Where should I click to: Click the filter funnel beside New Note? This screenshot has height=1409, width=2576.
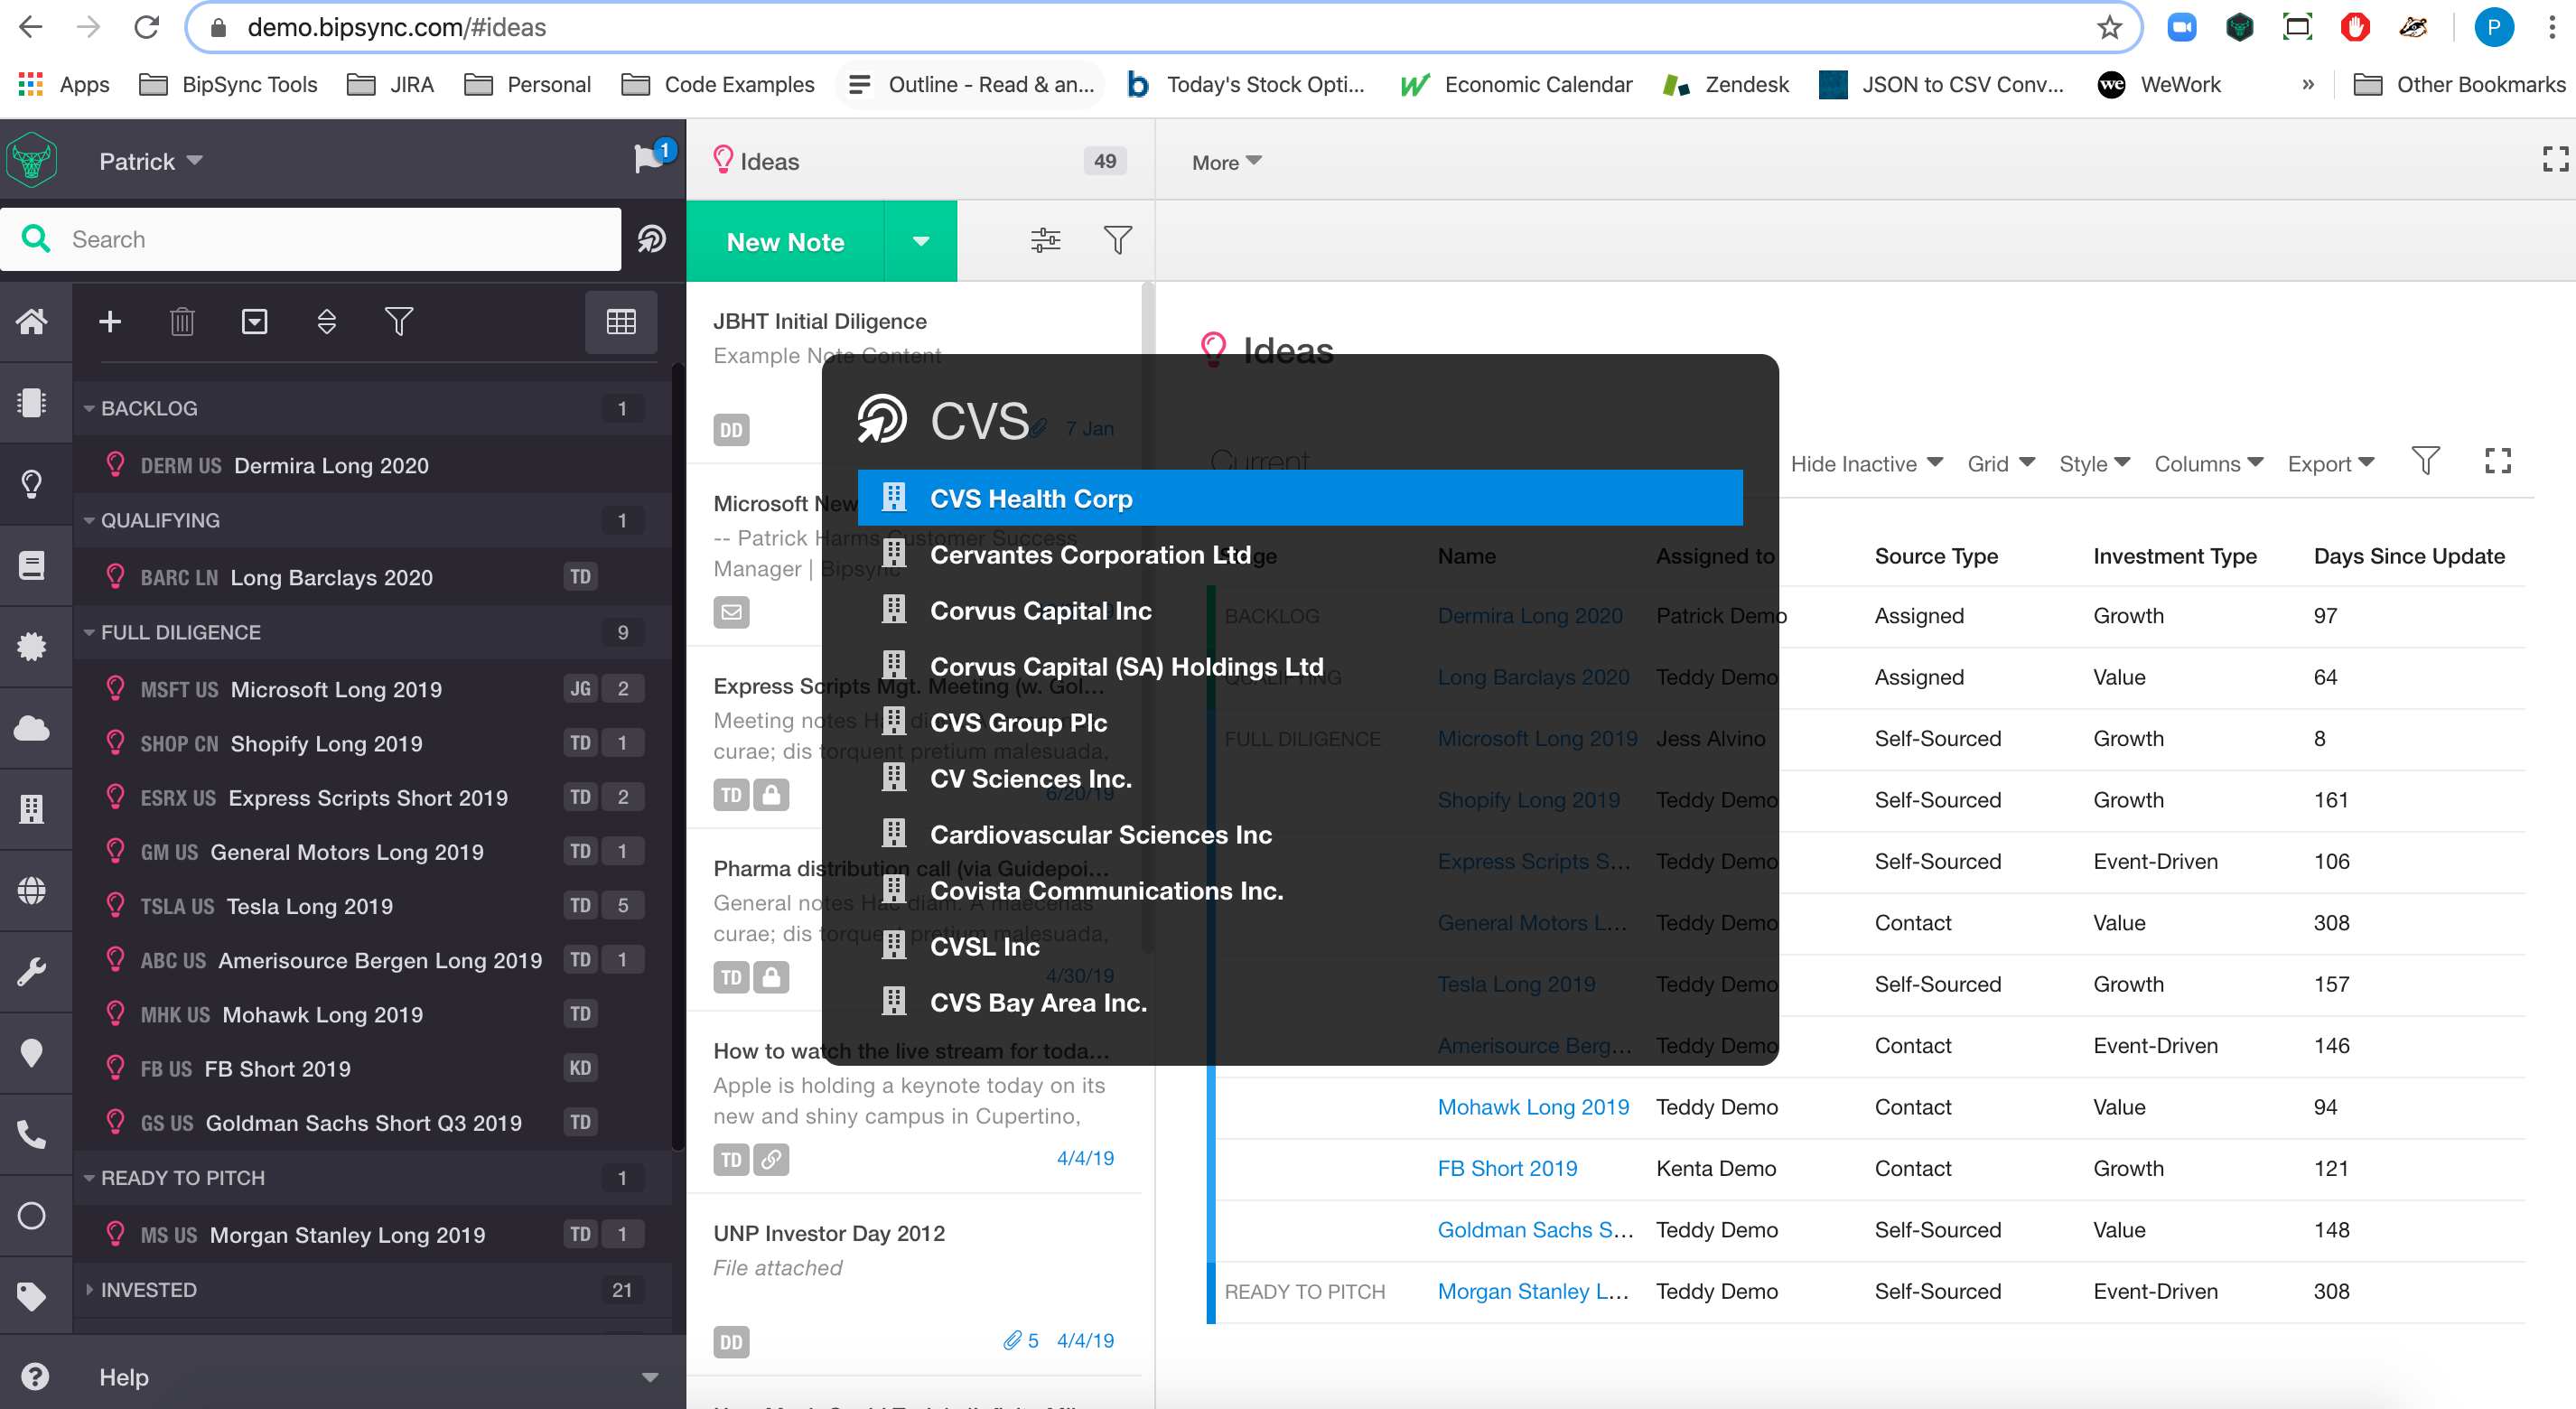tap(1117, 240)
